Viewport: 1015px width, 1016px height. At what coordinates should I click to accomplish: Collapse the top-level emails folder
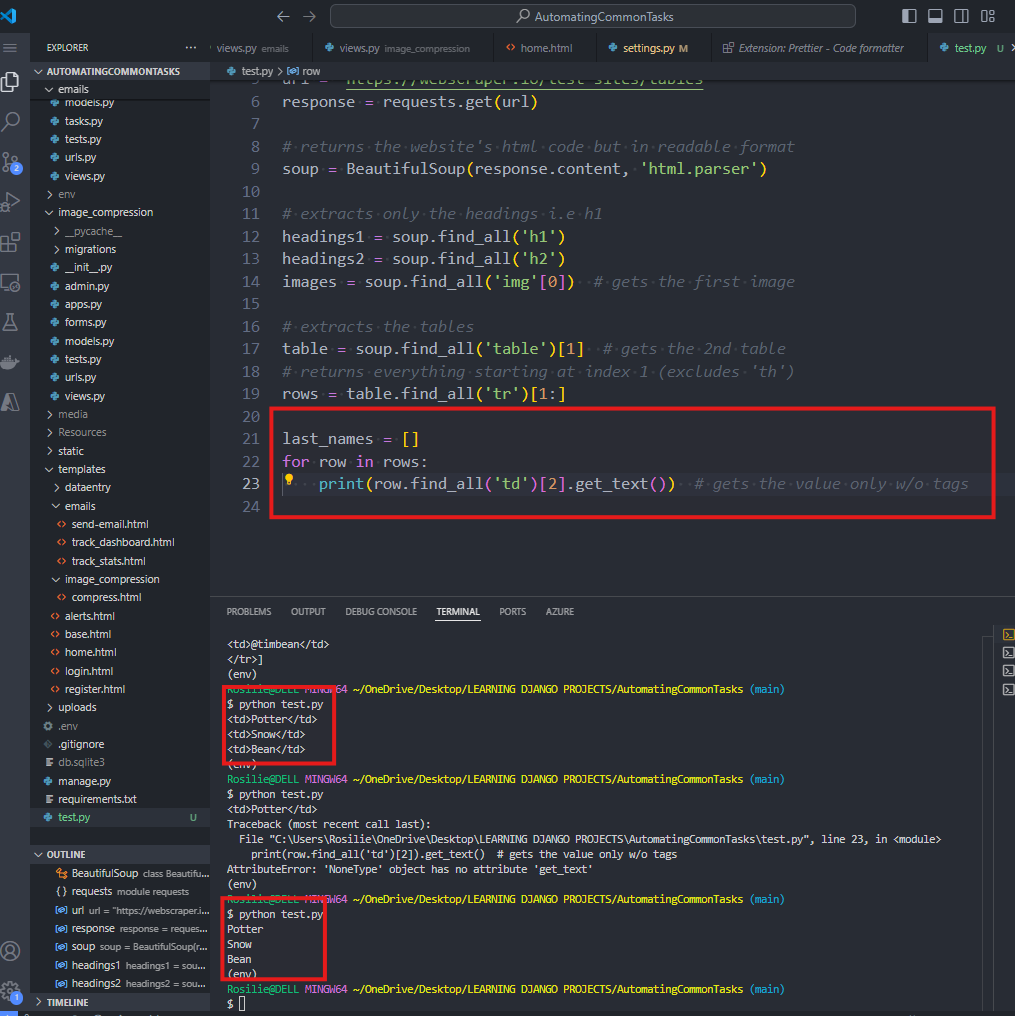[121, 89]
